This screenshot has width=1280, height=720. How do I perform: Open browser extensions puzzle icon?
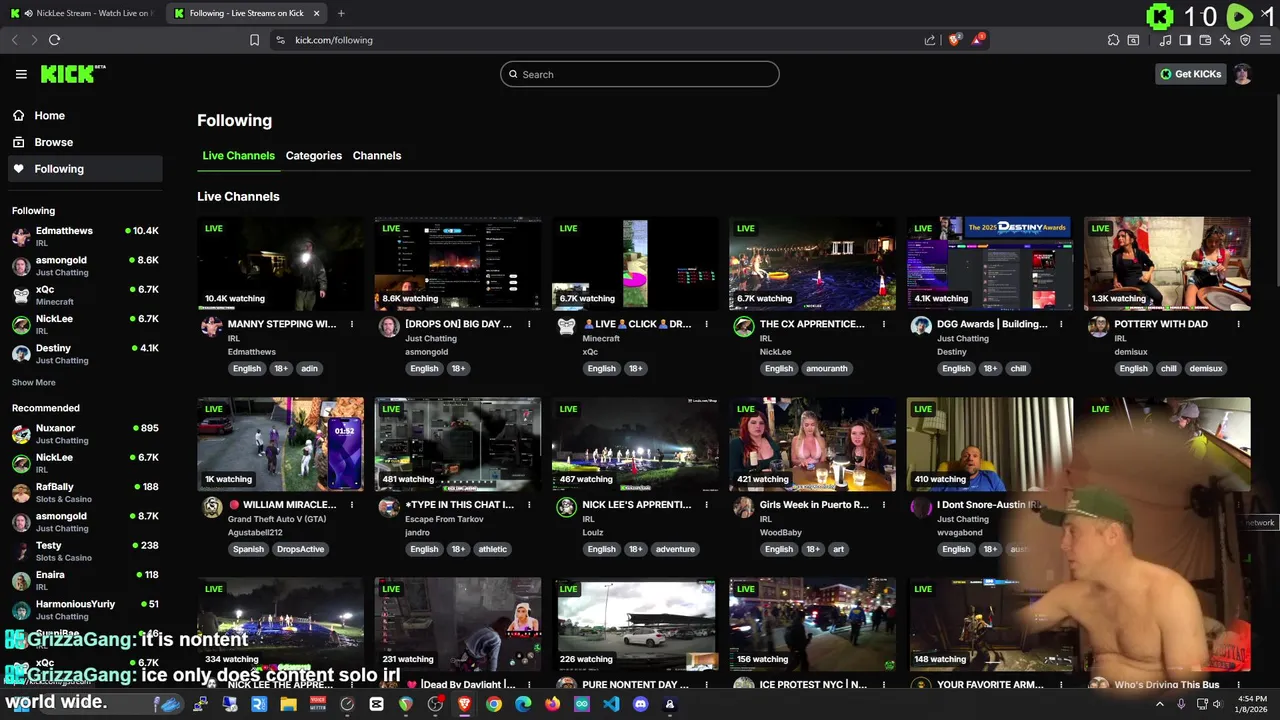point(1113,40)
